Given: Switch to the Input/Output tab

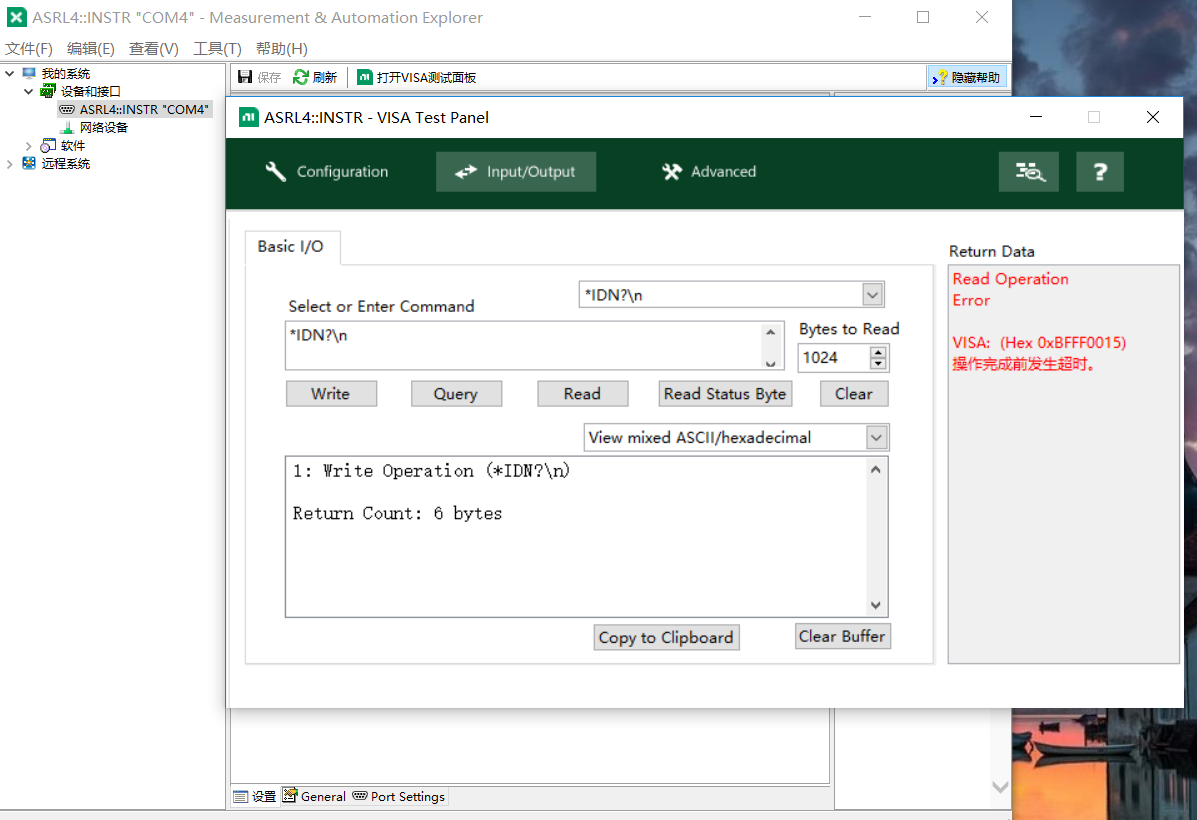Looking at the screenshot, I should [x=516, y=172].
